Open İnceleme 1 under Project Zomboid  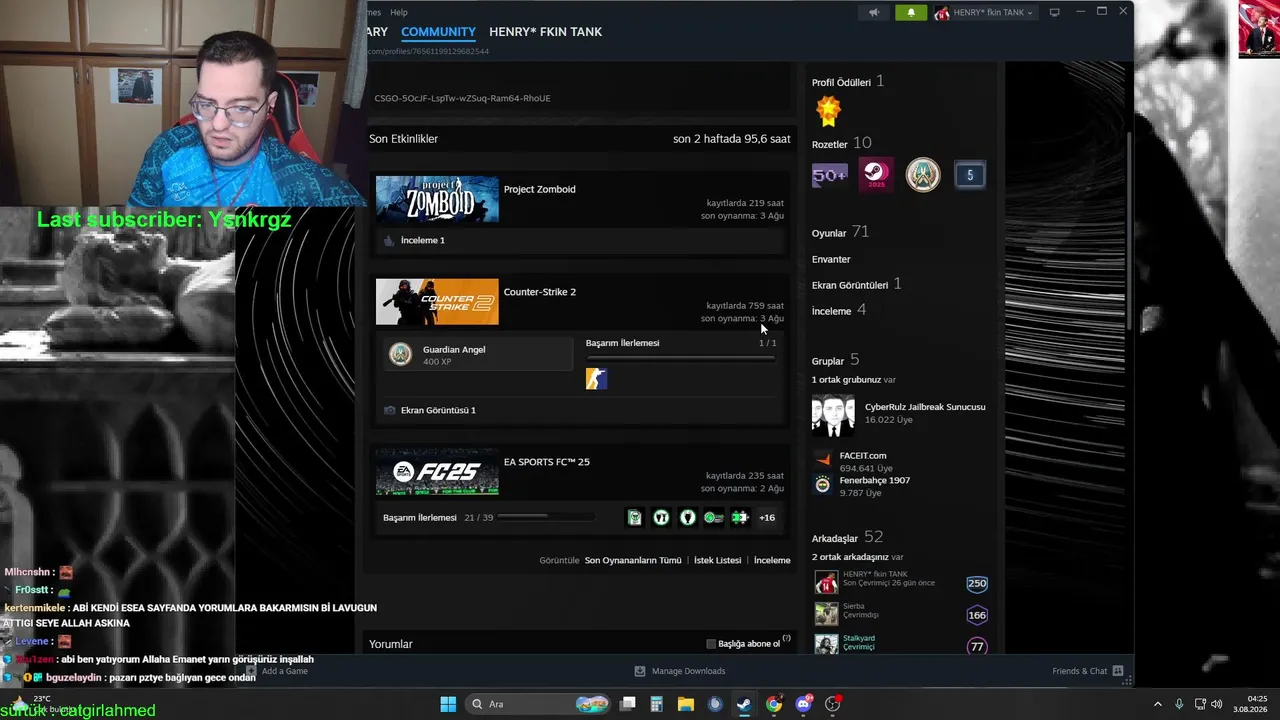pyautogui.click(x=423, y=241)
